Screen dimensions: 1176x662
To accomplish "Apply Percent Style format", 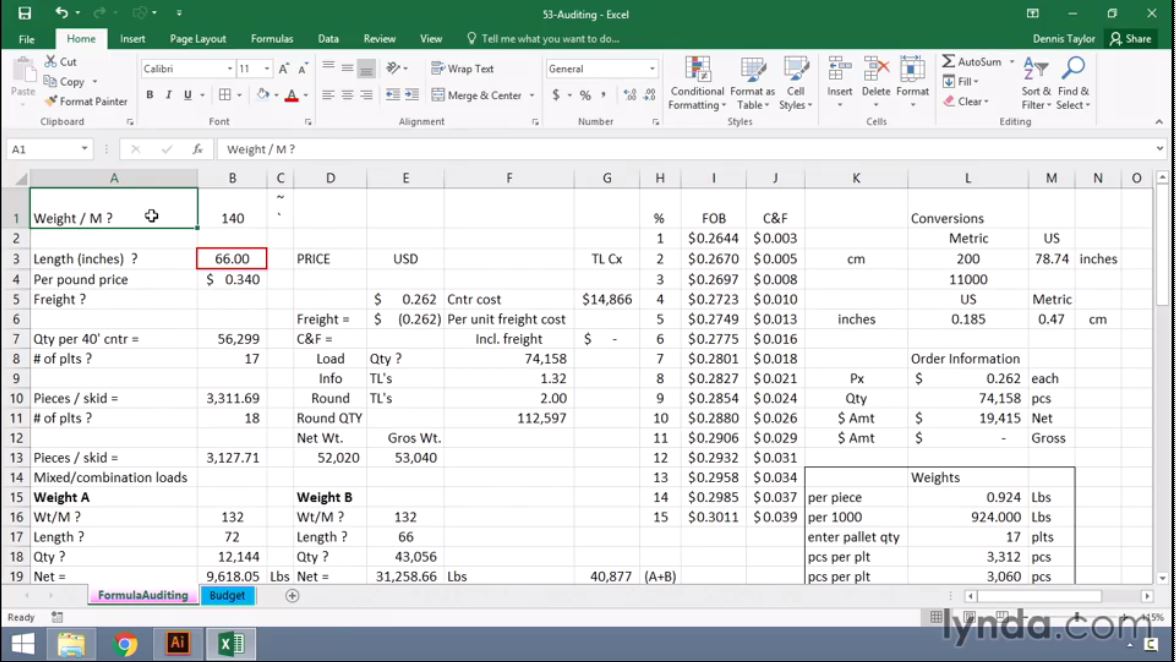I will click(x=585, y=95).
